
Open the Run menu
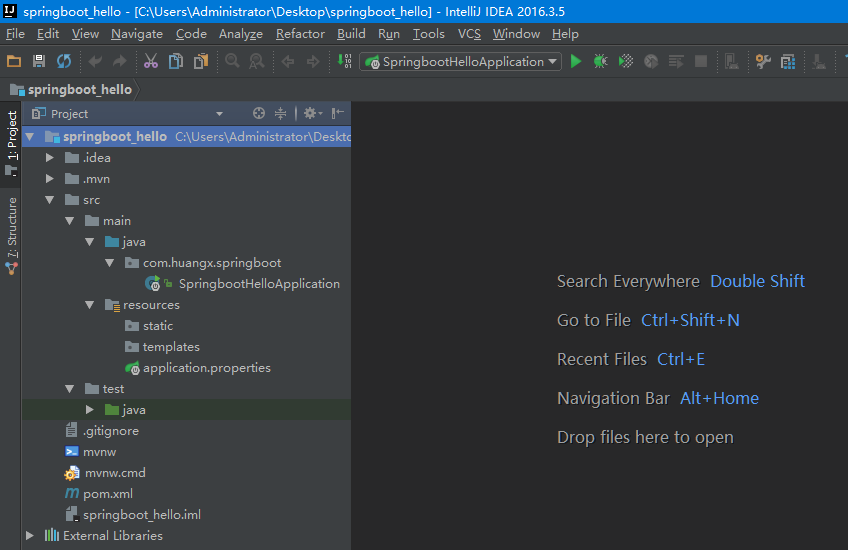[389, 34]
